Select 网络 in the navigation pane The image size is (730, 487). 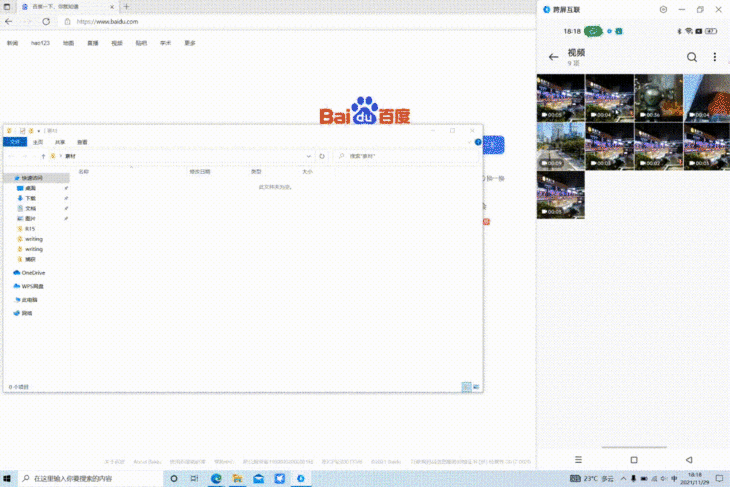point(27,313)
